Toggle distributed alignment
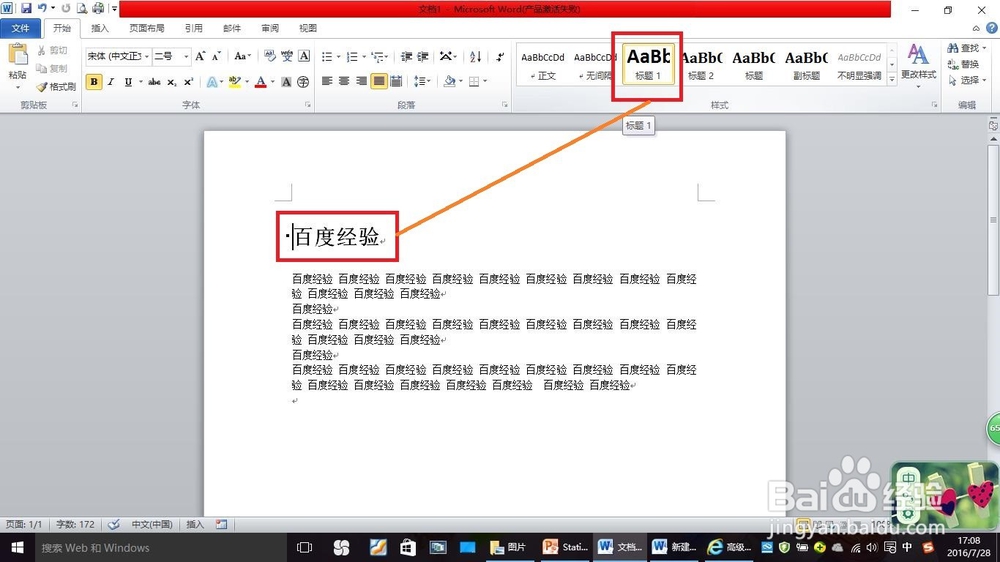This screenshot has height=562, width=1000. (396, 81)
